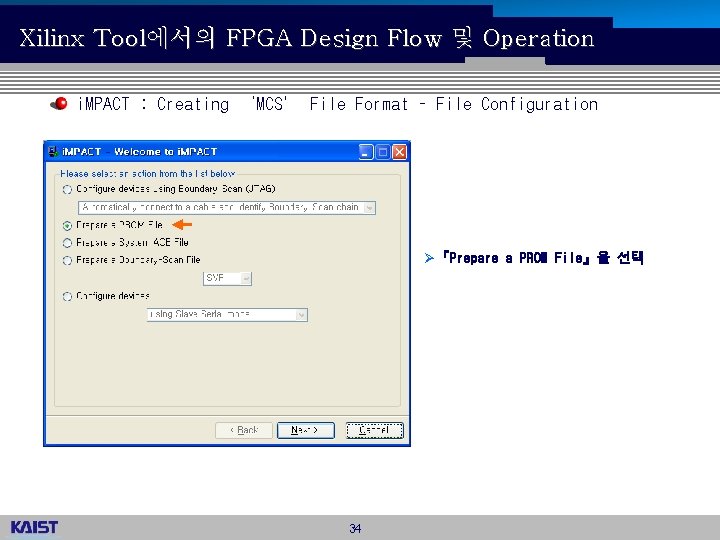The image size is (720, 540).
Task: Click the Back button
Action: [244, 430]
